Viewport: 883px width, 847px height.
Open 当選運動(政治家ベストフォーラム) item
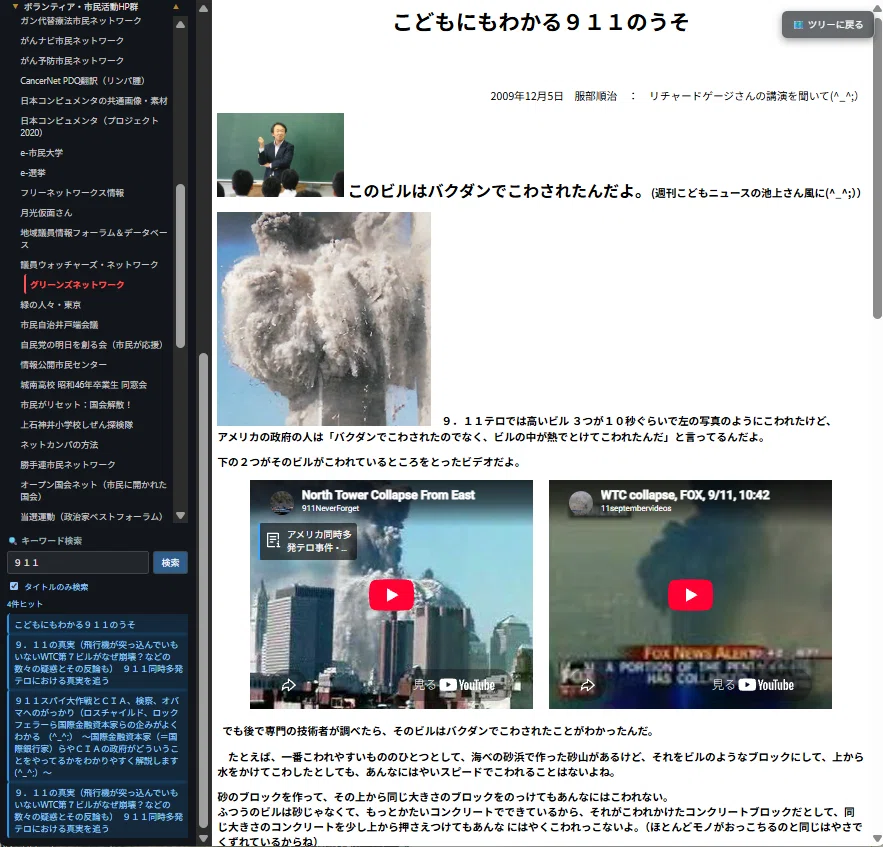click(x=91, y=516)
